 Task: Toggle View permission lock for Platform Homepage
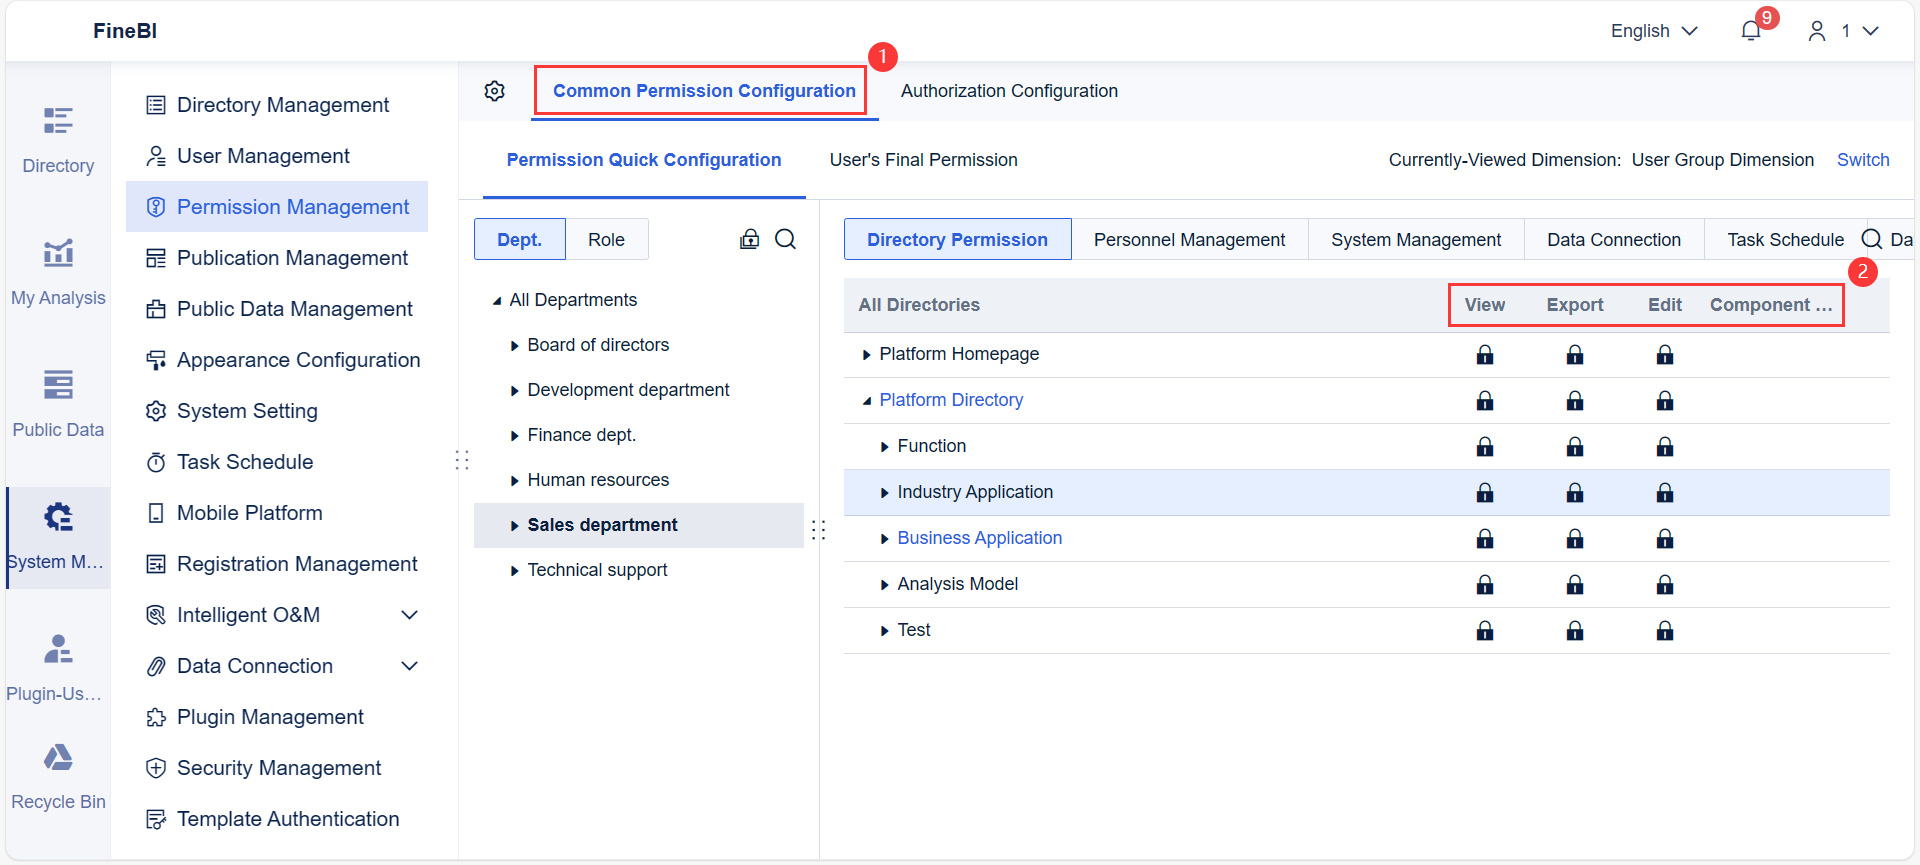[x=1485, y=355]
